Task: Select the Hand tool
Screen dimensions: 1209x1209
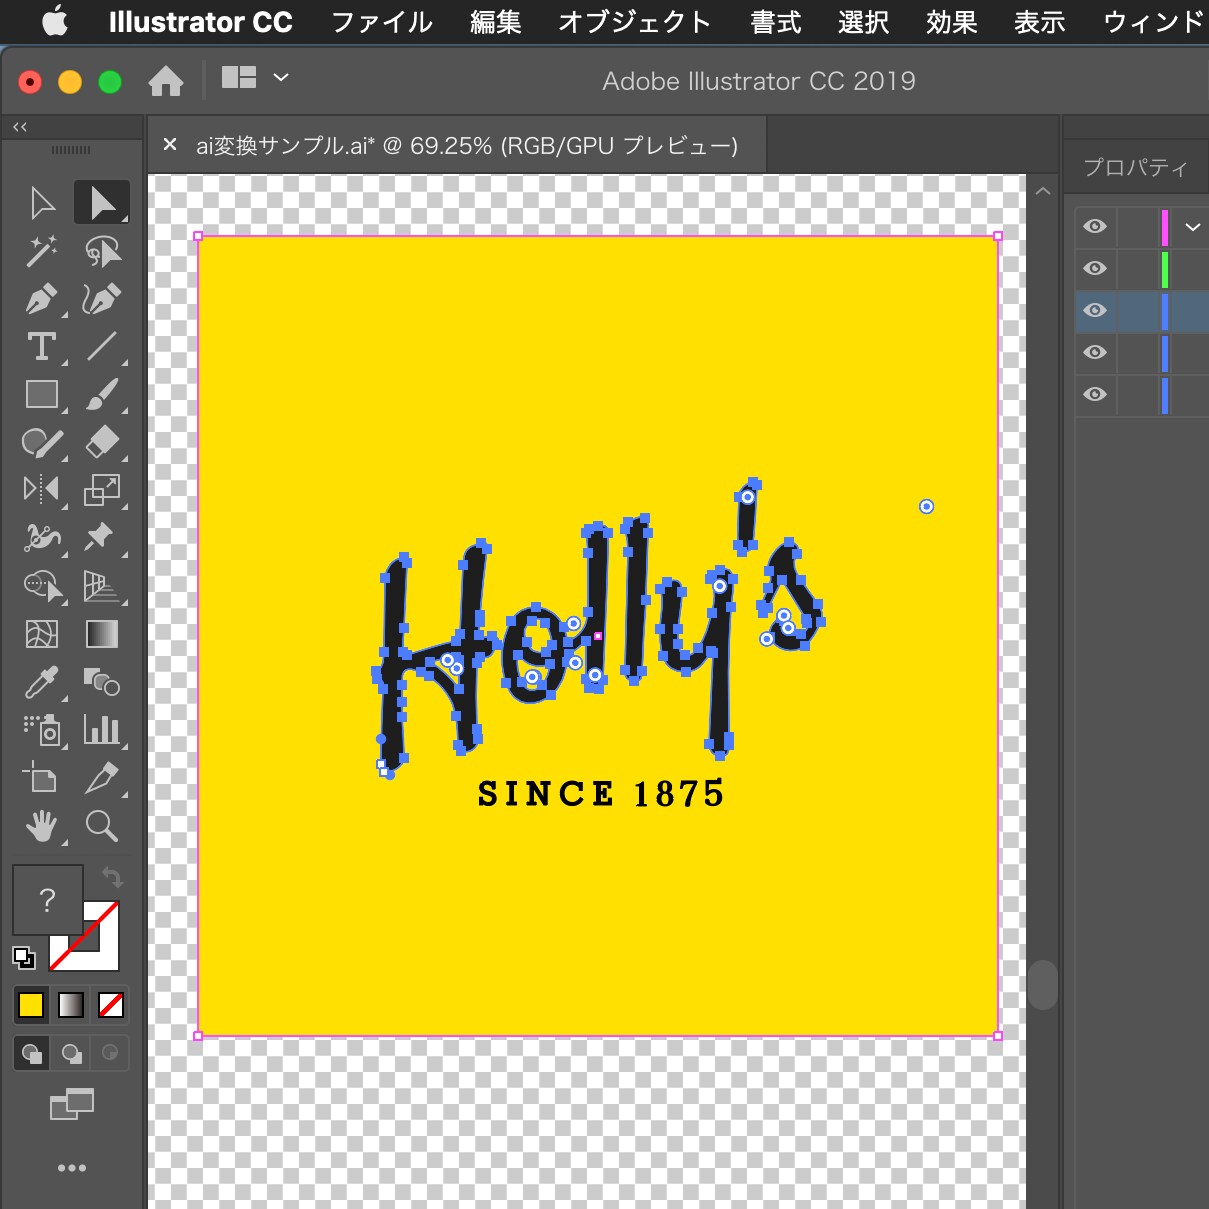Action: coord(42,826)
